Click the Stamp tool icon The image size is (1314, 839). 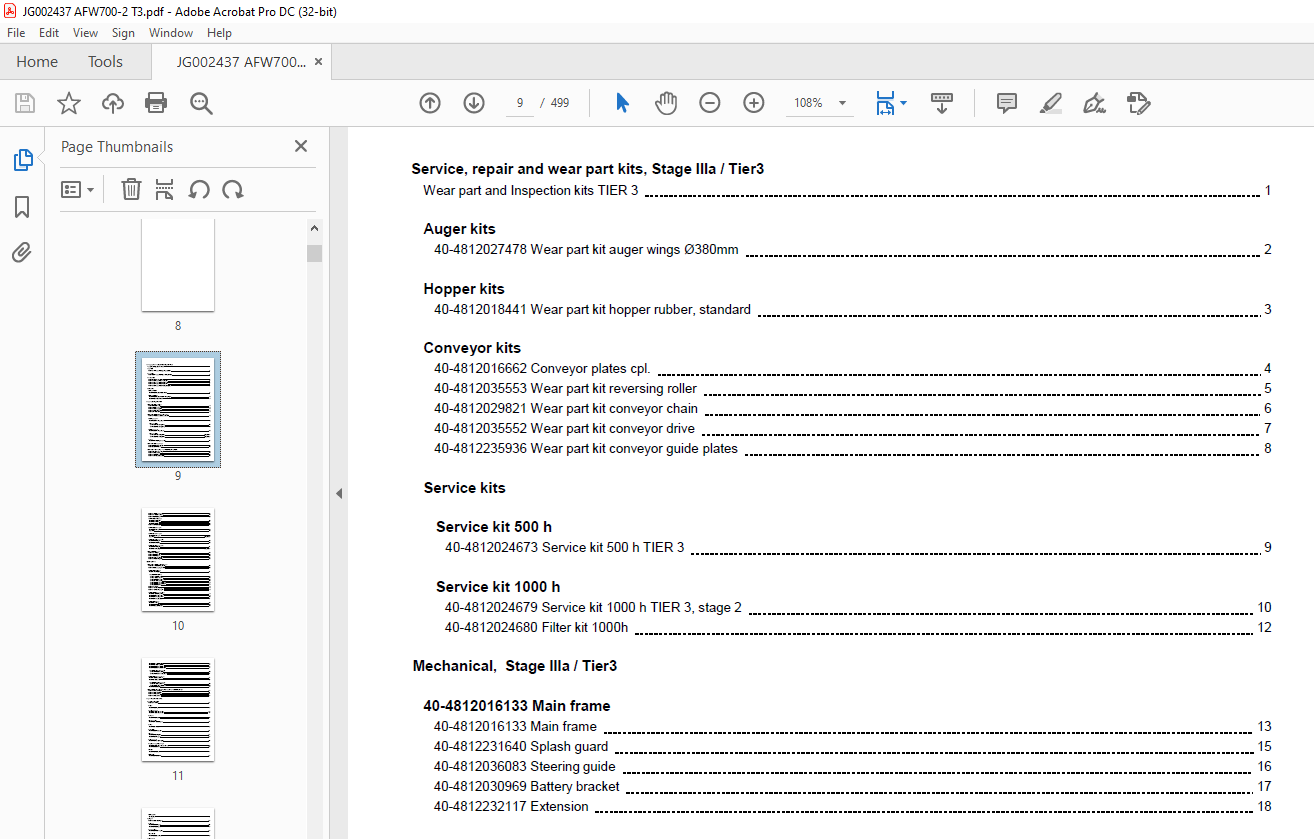tap(1138, 103)
